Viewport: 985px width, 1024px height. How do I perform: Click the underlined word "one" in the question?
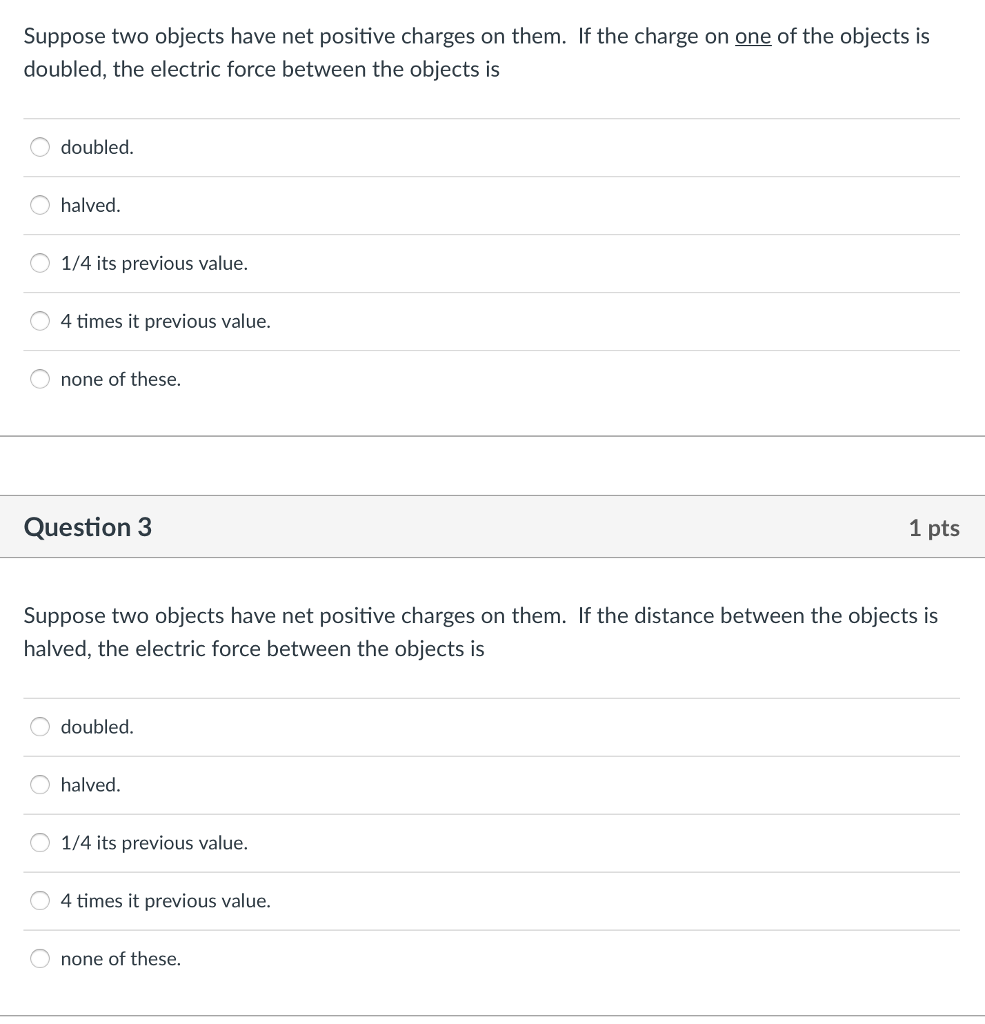click(x=752, y=37)
